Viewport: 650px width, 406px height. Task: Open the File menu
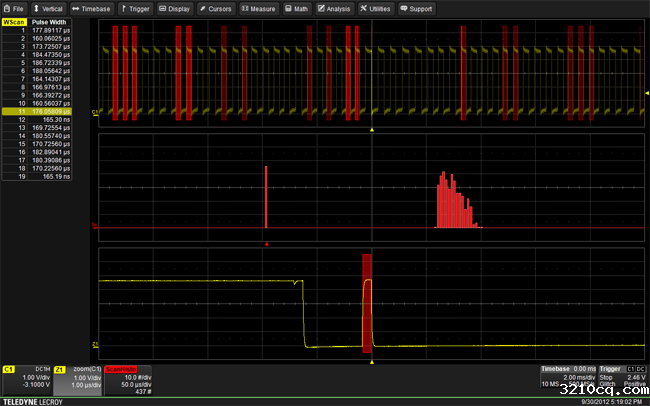click(14, 9)
